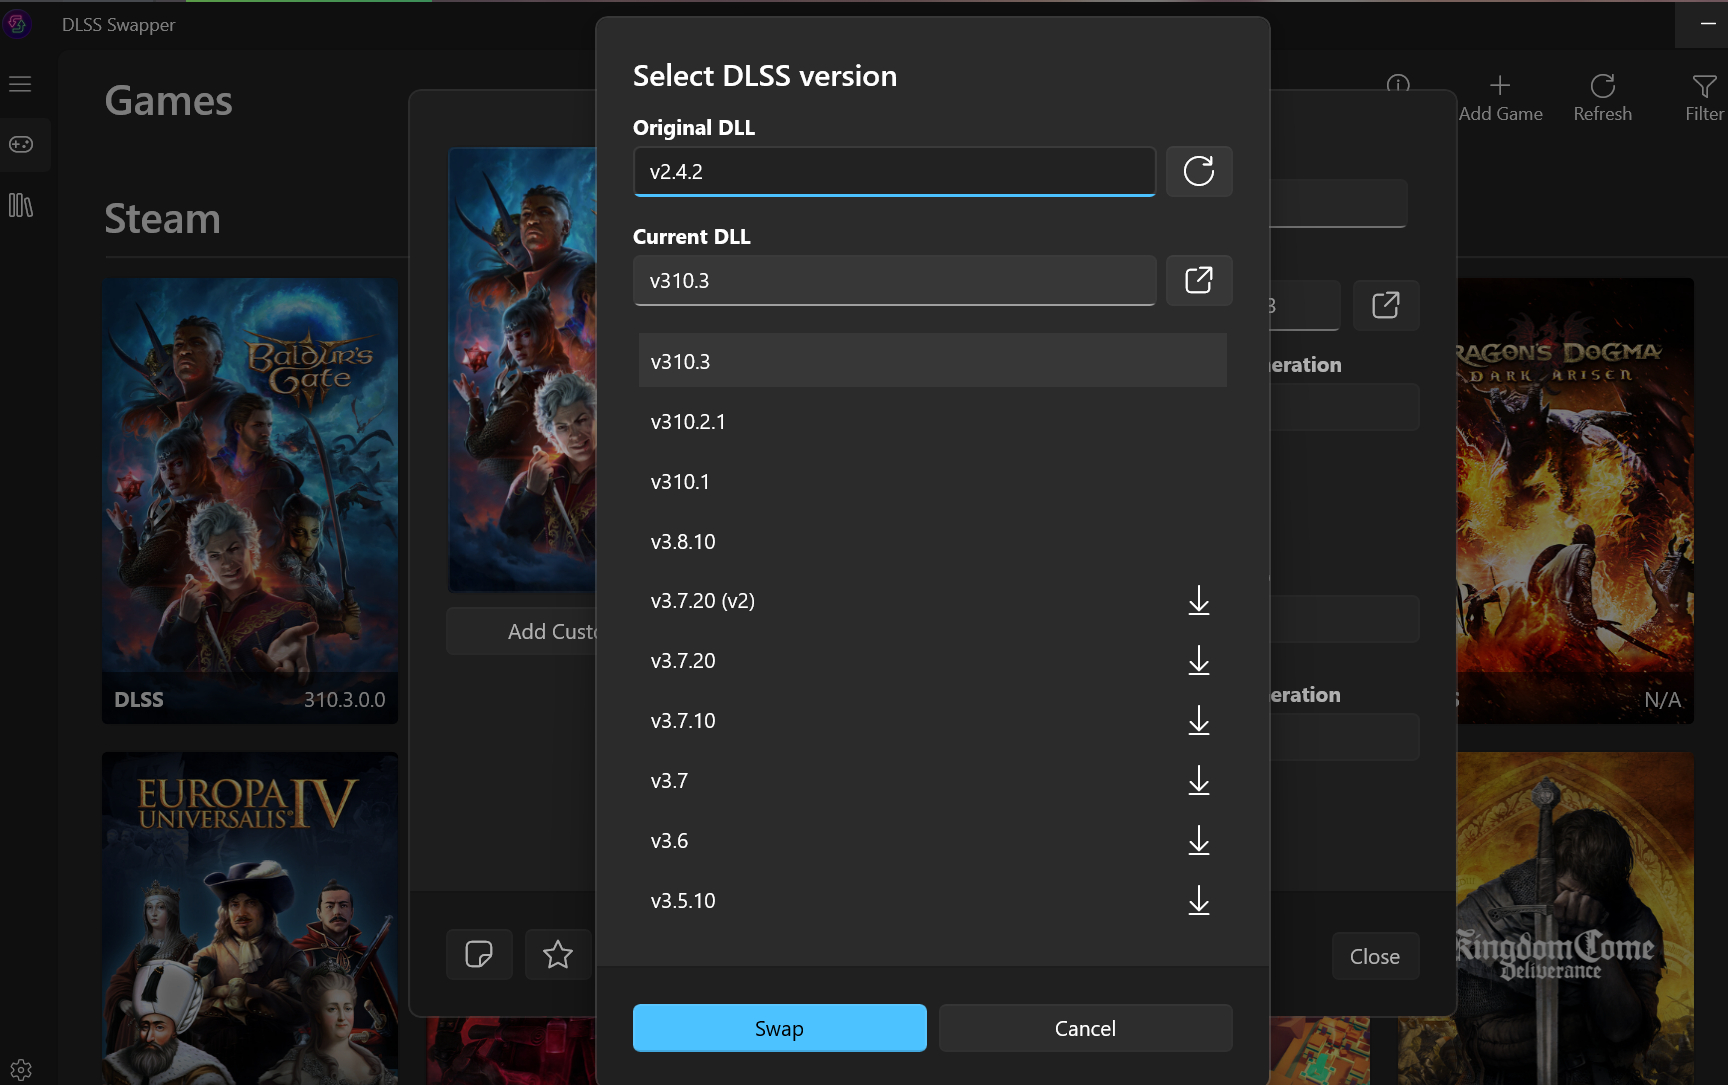Click the reset Original DLL refresh icon
Image resolution: width=1728 pixels, height=1085 pixels.
point(1199,171)
